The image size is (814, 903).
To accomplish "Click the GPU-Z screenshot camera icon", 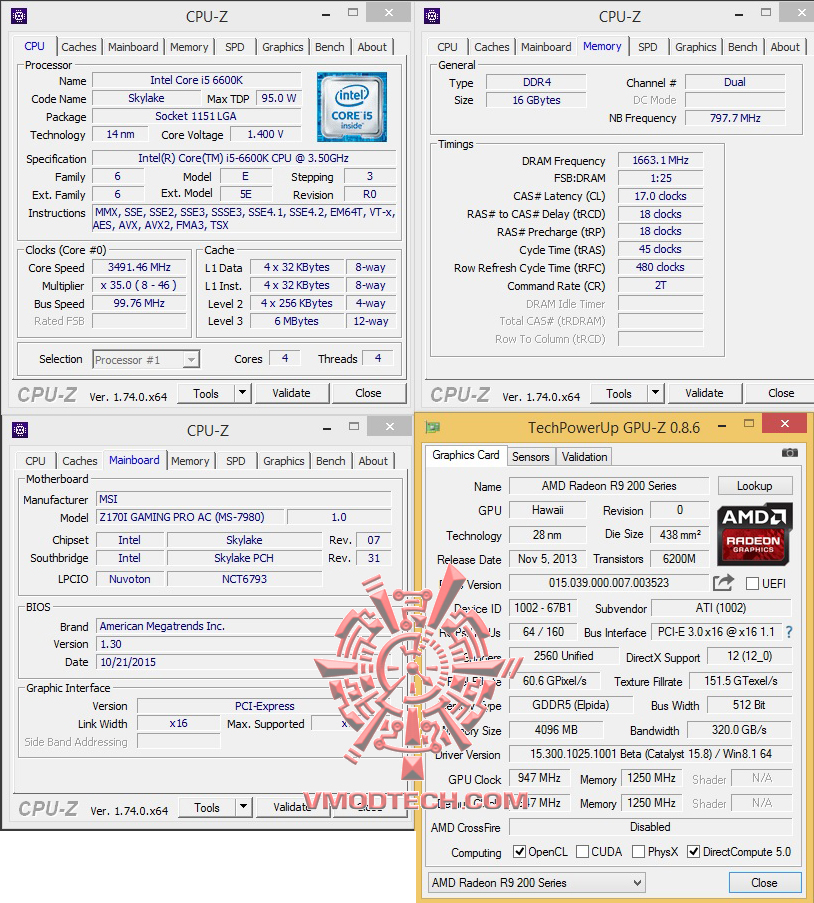I will (790, 453).
